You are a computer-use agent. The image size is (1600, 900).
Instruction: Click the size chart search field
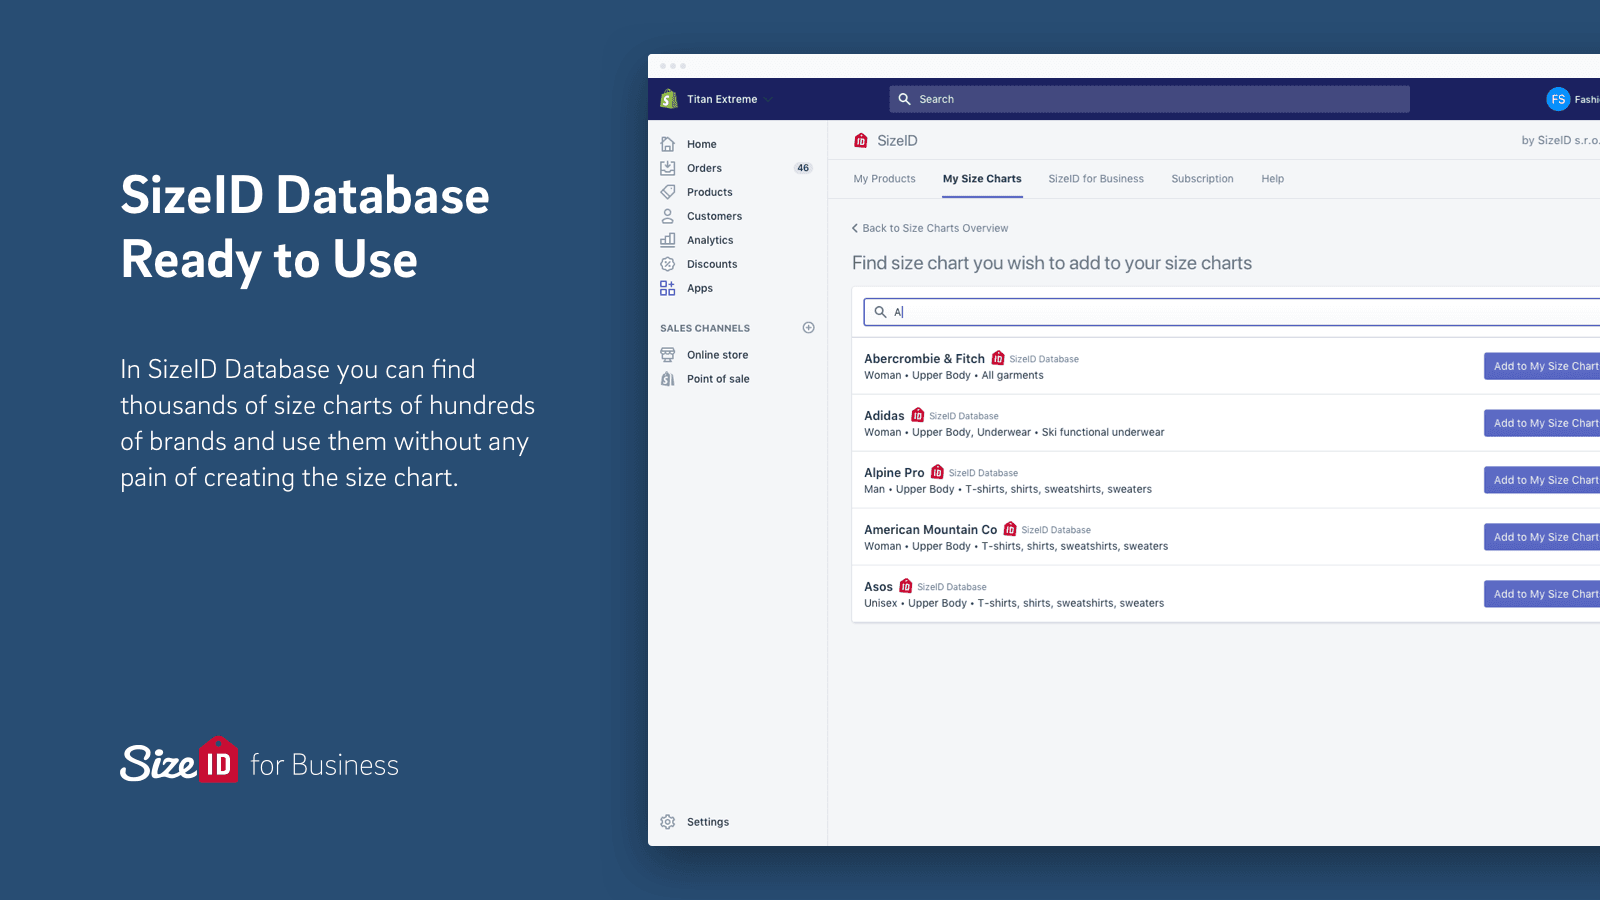(x=1100, y=311)
